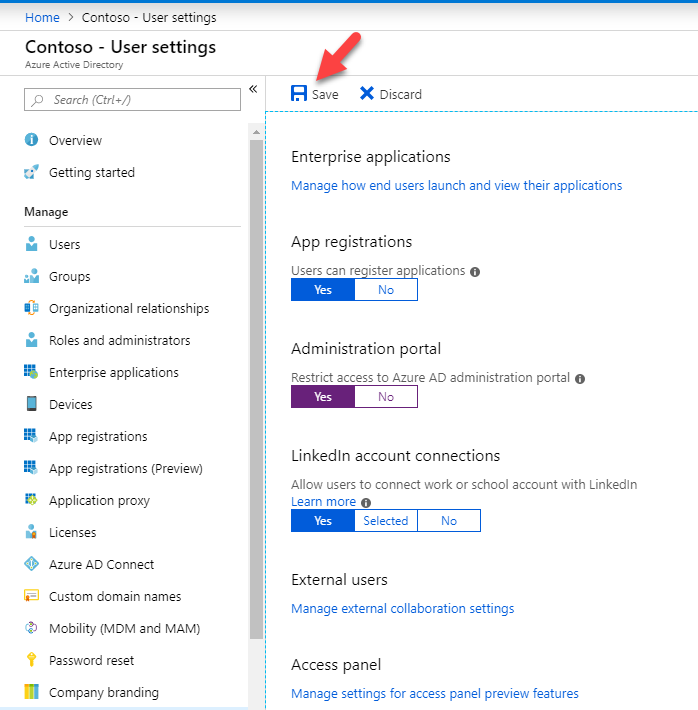Click the Enterprise applications grid icon
Viewport: 698px width, 710px height.
click(x=31, y=372)
